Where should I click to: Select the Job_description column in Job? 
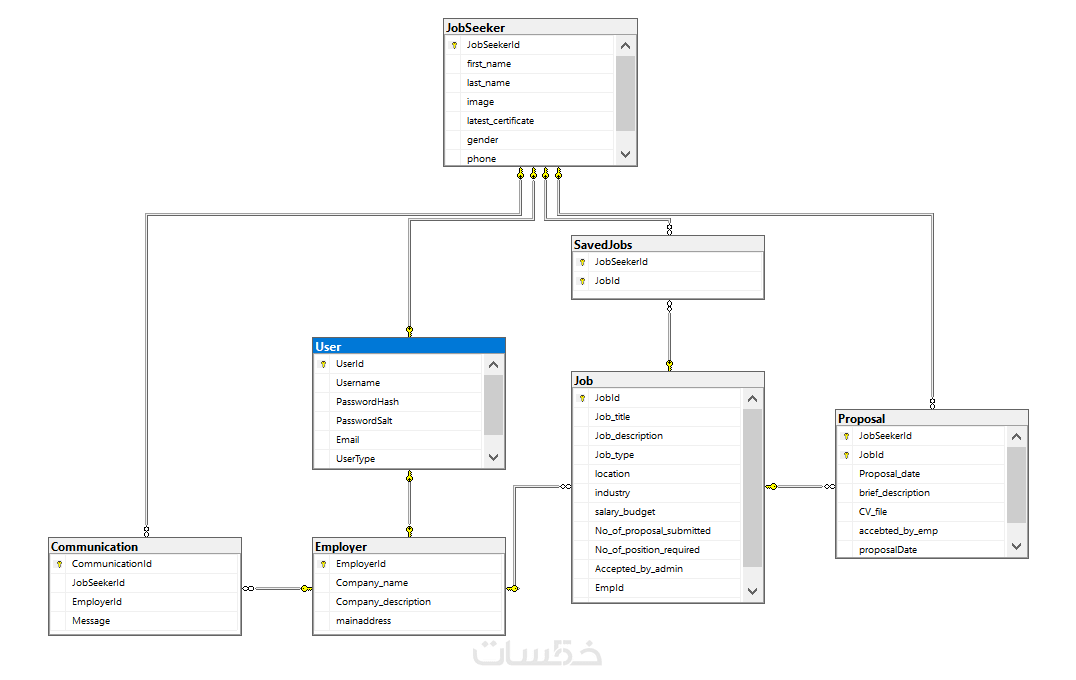pos(657,436)
